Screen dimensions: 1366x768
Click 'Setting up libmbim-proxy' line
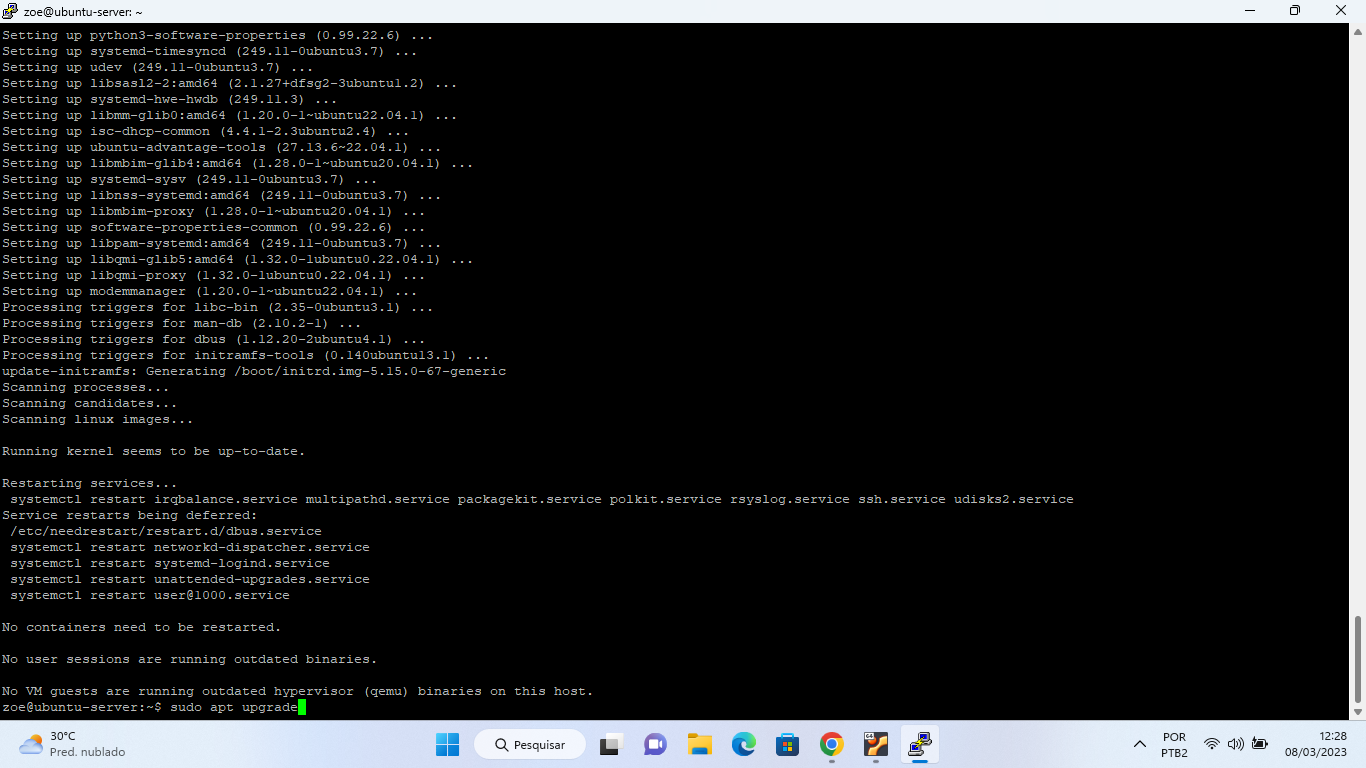click(x=214, y=211)
